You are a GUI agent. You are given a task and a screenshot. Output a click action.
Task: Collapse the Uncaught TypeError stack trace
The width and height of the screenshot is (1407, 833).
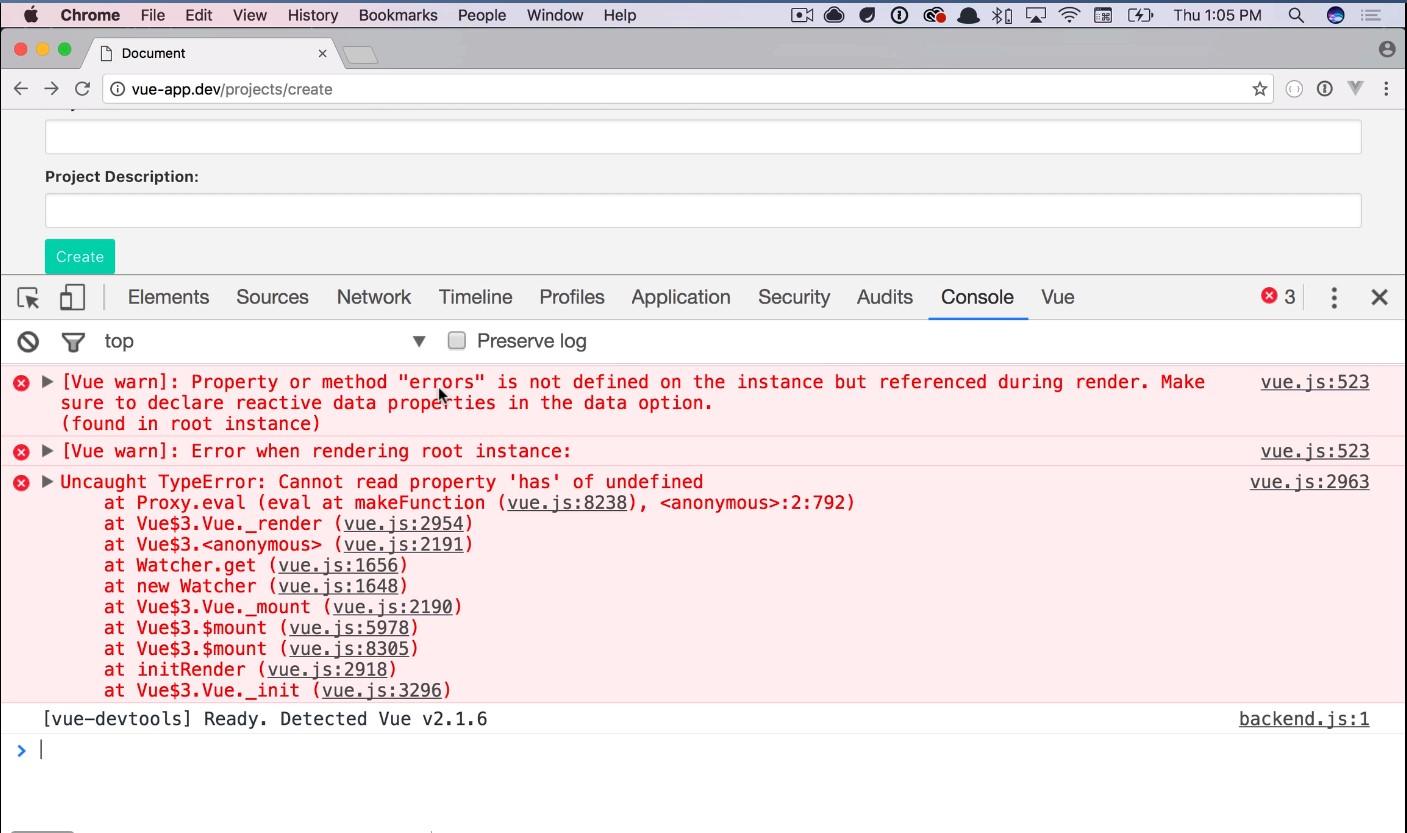click(47, 482)
